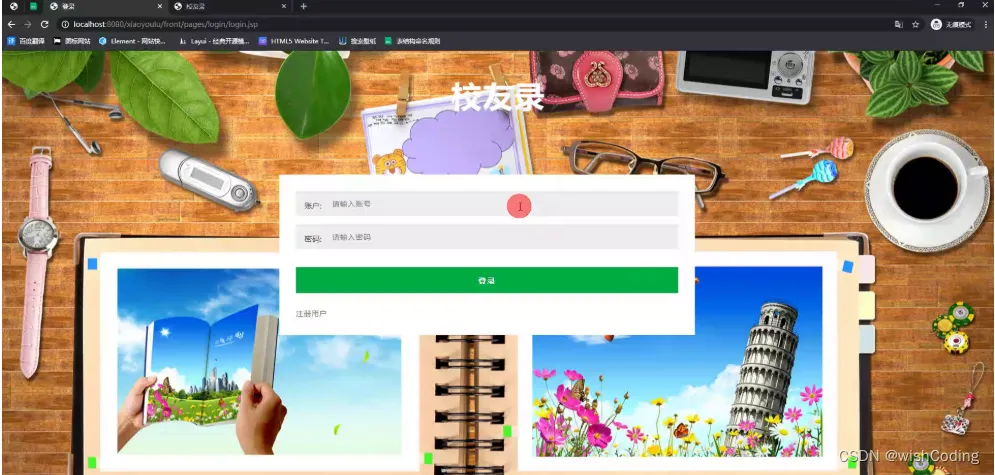This screenshot has width=995, height=475.
Task: Close the 校友录 tab
Action: (284, 6)
